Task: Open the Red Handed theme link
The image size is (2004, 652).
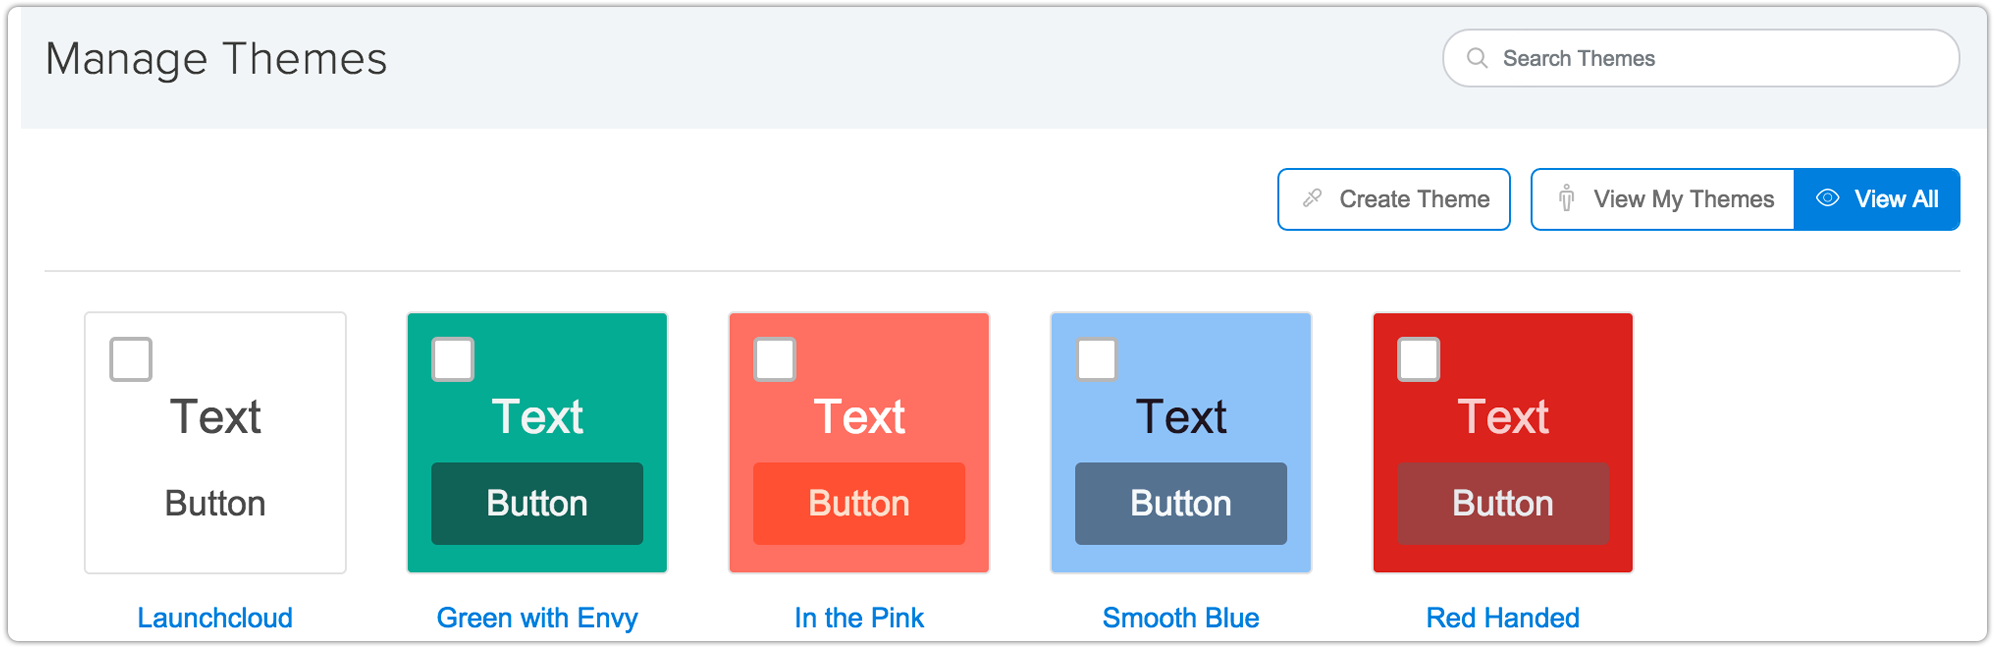Action: tap(1503, 618)
